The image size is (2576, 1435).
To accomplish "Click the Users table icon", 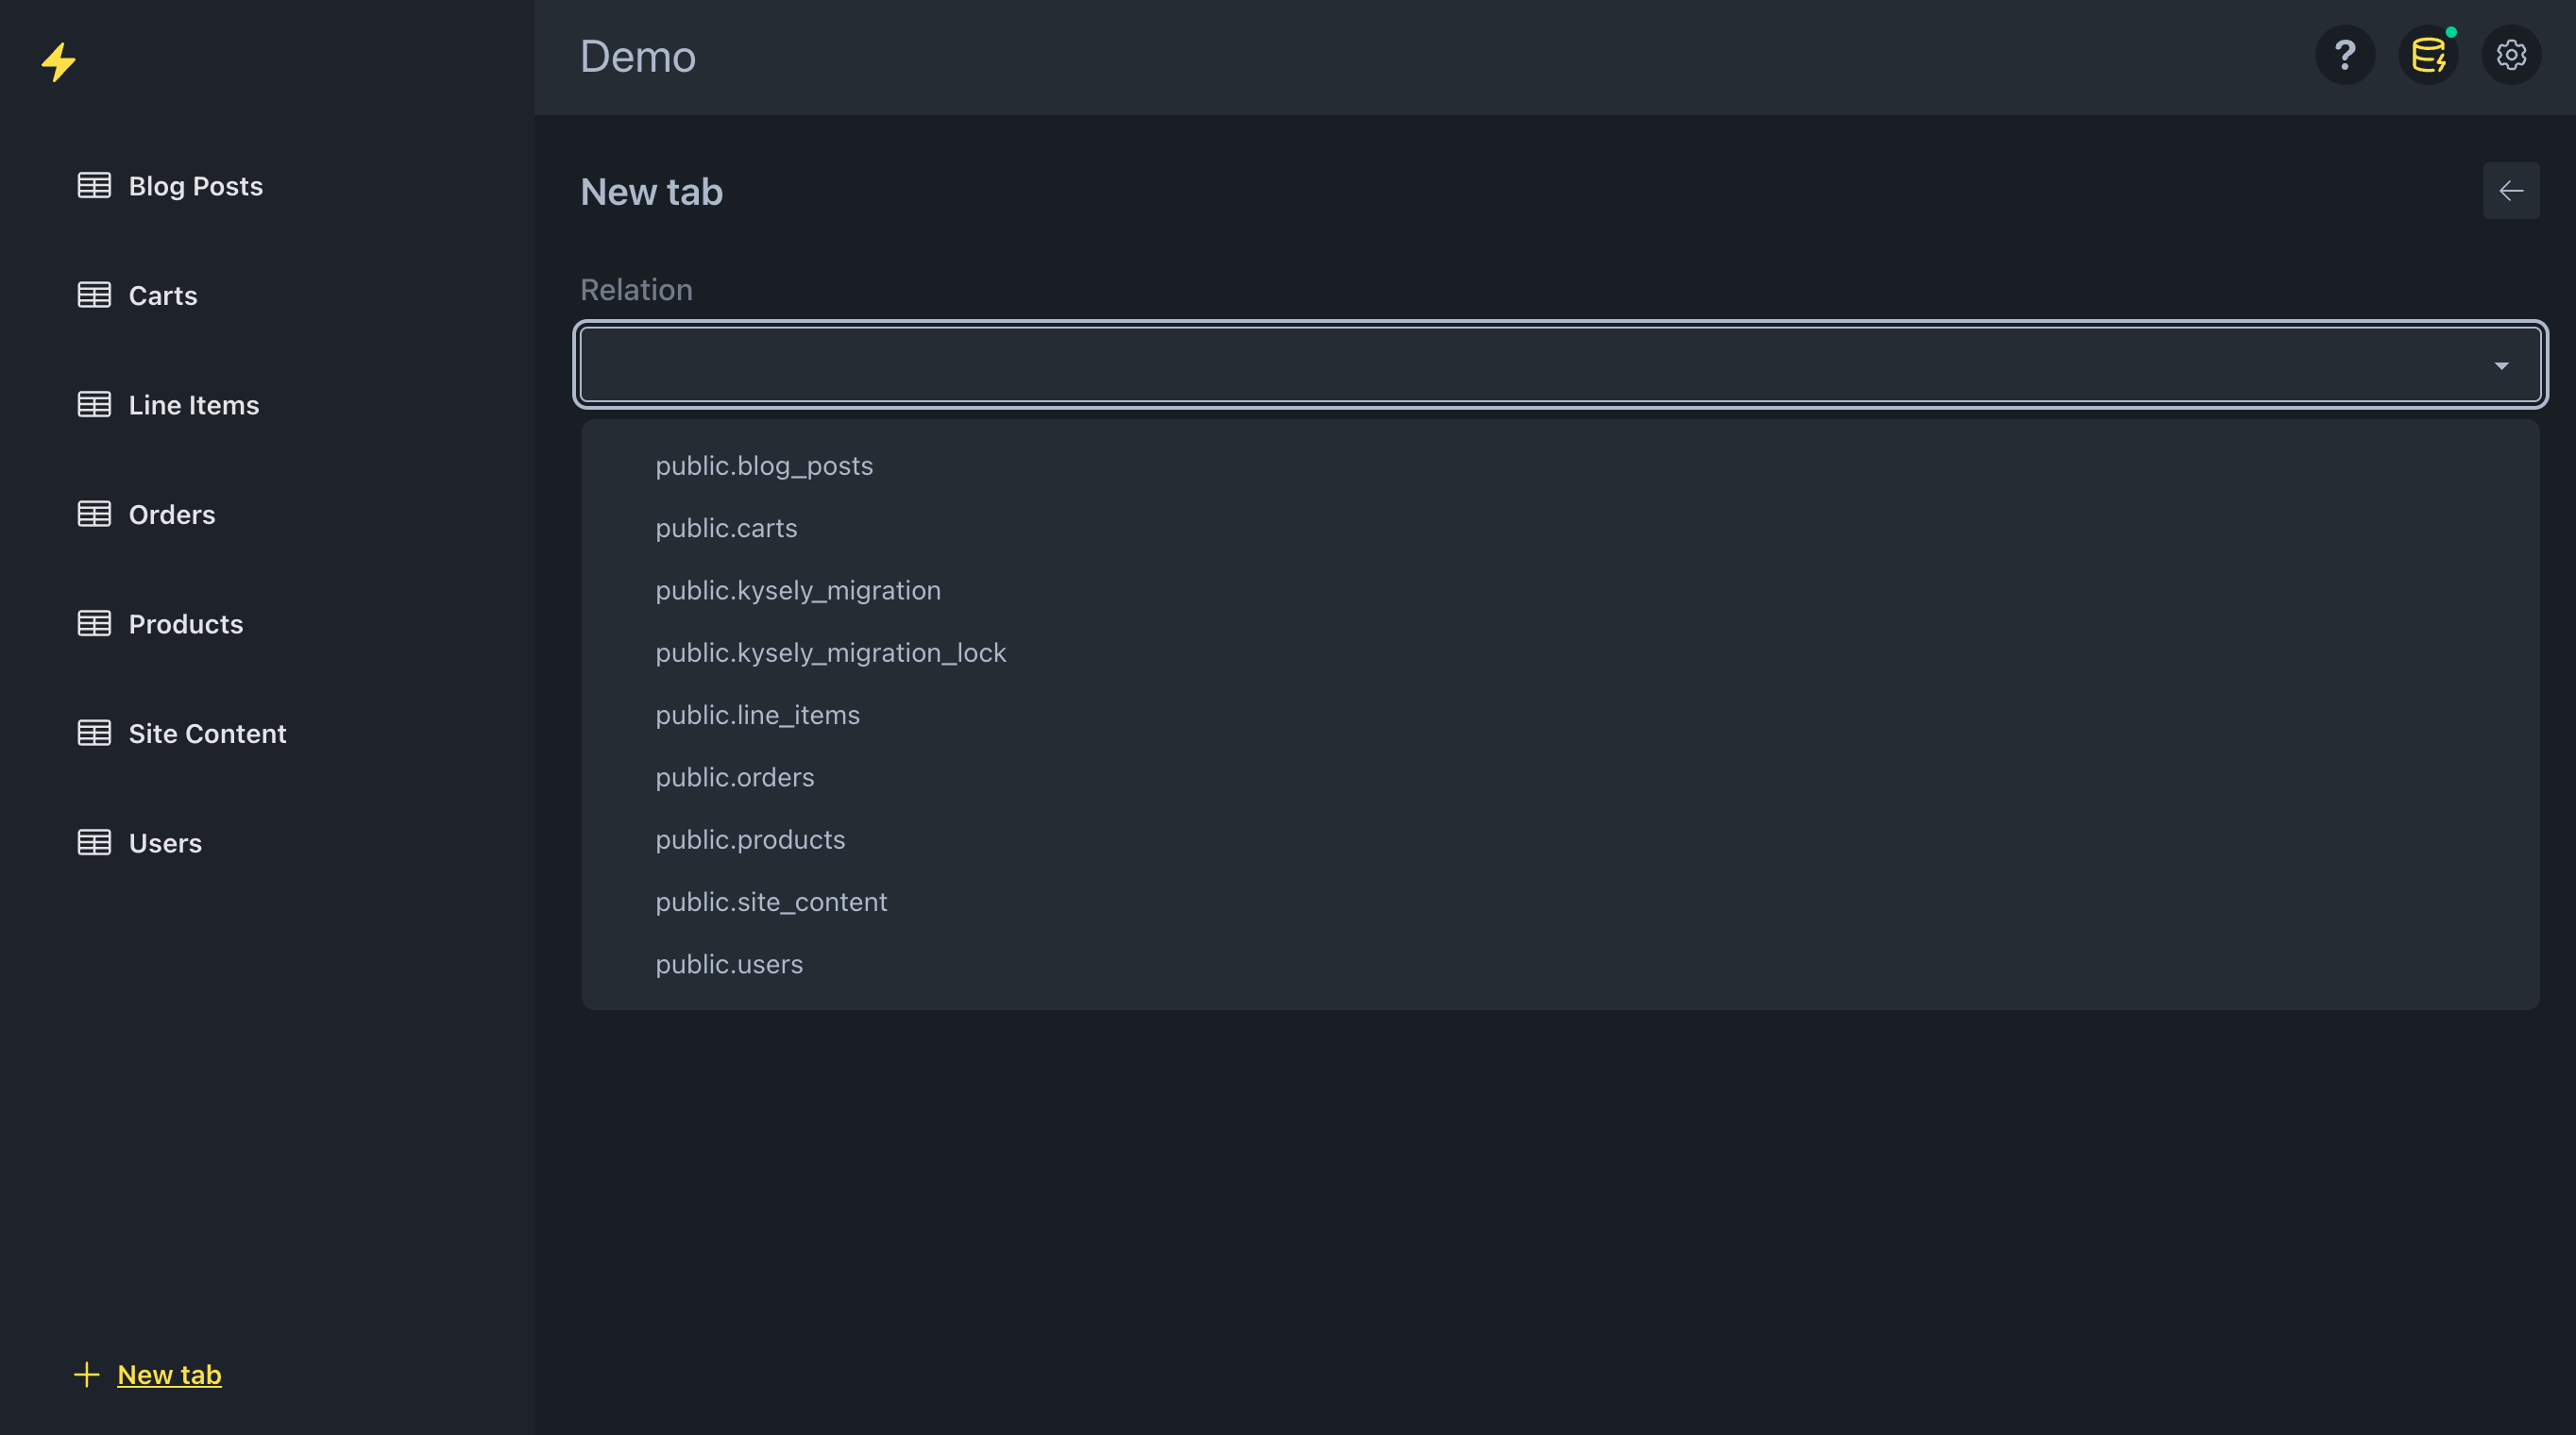I will (x=94, y=842).
